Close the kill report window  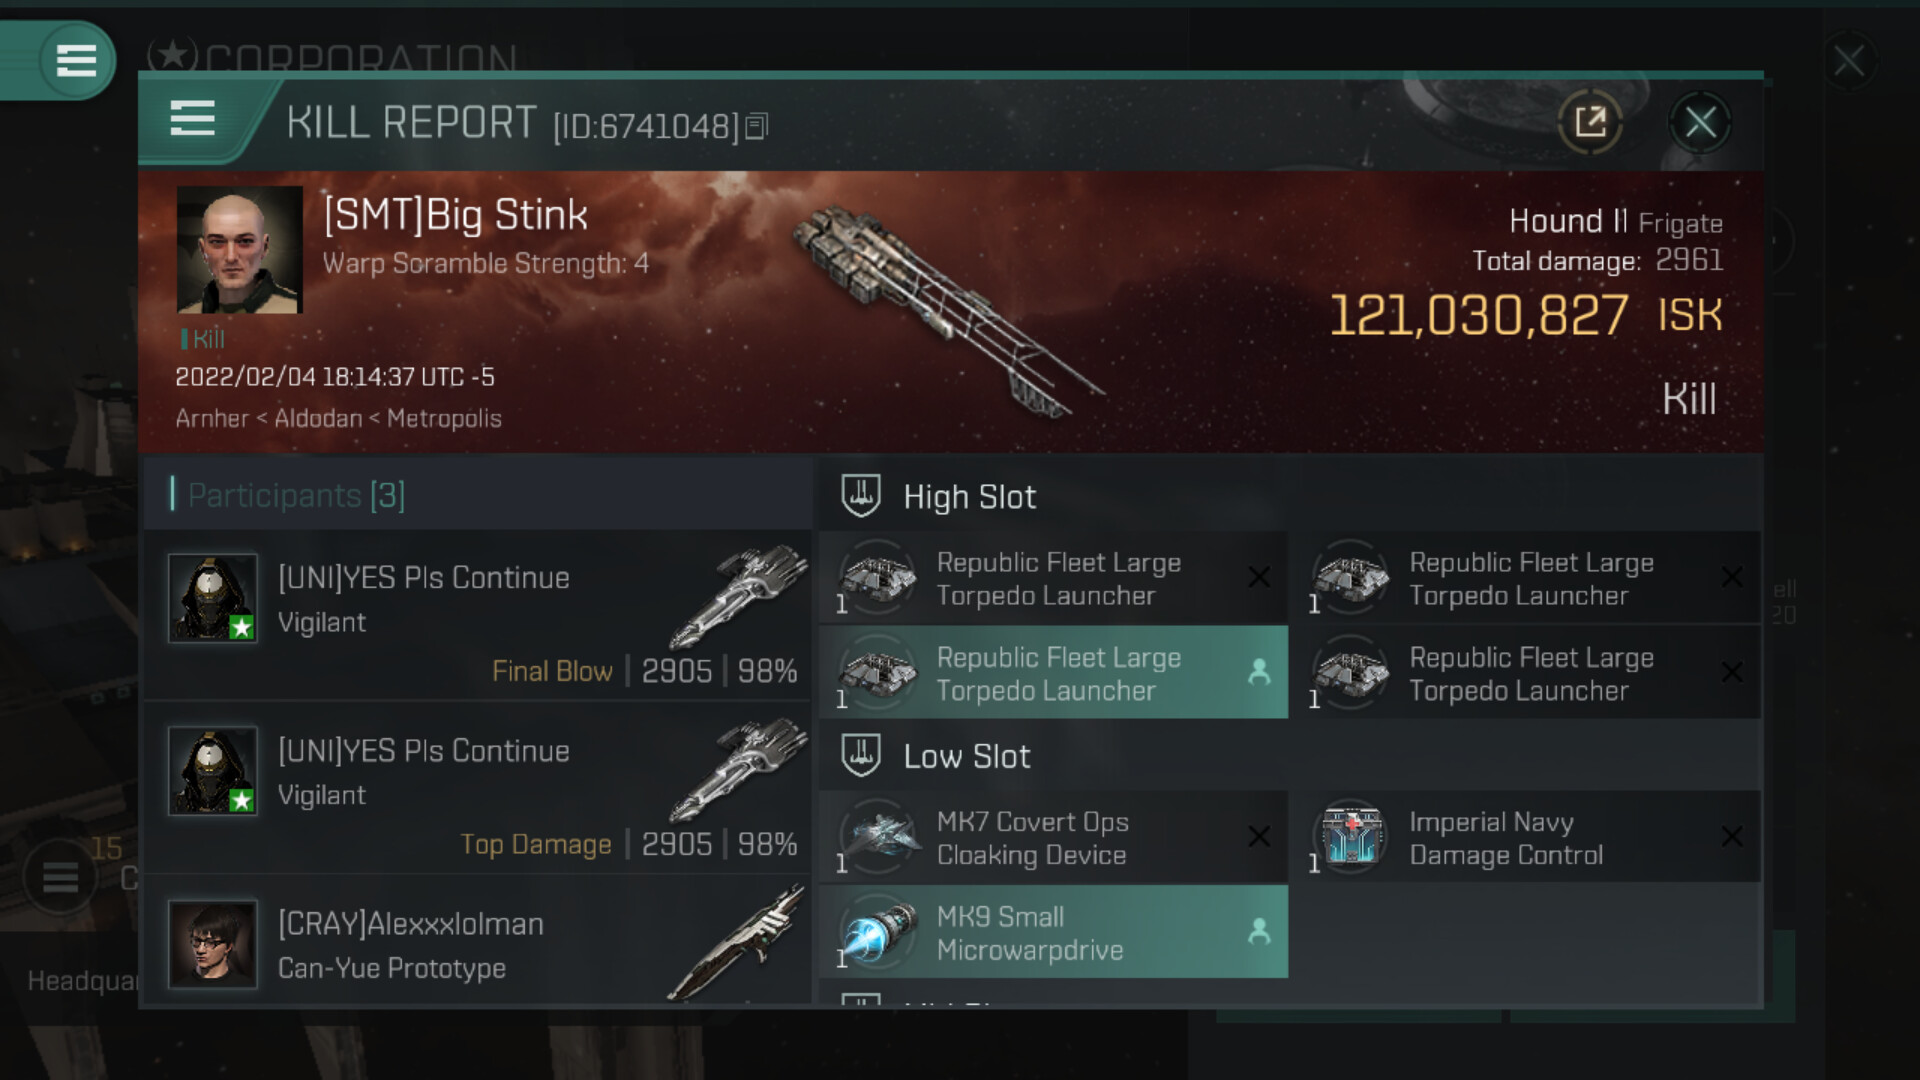click(1700, 123)
